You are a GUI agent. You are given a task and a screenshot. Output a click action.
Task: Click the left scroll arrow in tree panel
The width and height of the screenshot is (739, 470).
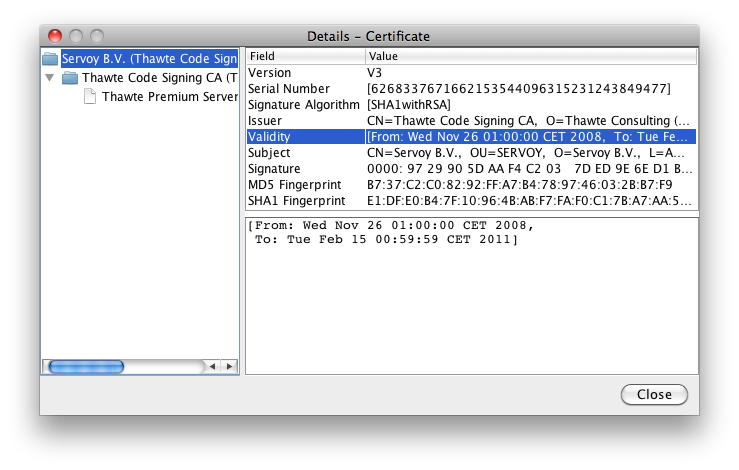213,366
